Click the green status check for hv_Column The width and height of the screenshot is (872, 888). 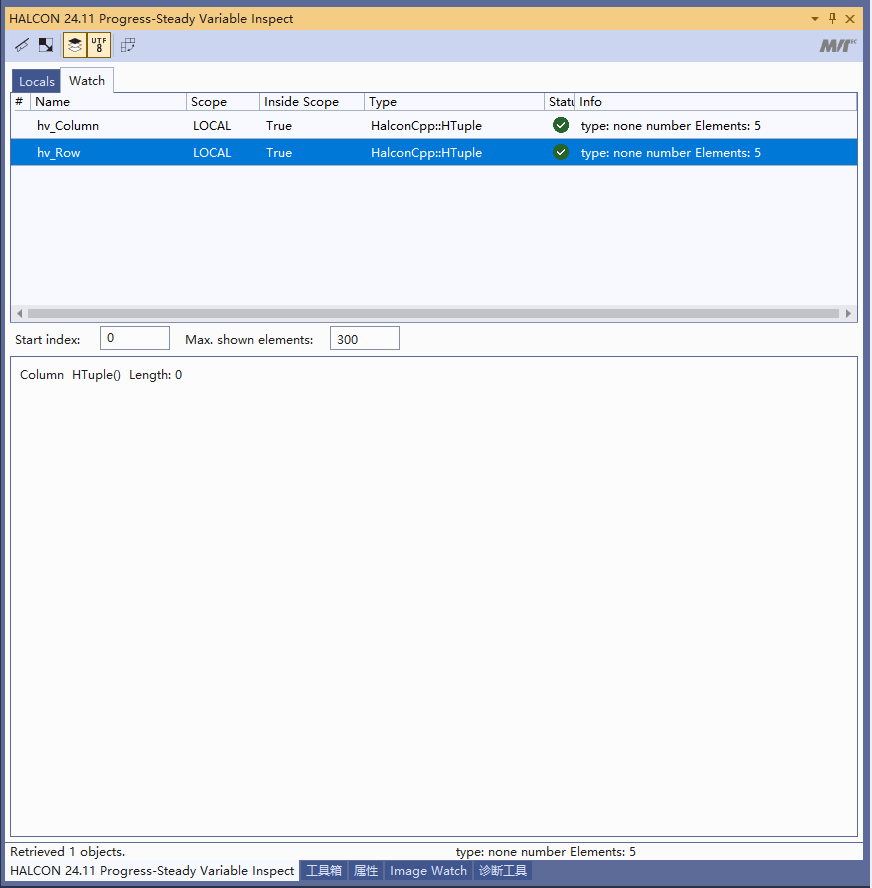pyautogui.click(x=561, y=125)
